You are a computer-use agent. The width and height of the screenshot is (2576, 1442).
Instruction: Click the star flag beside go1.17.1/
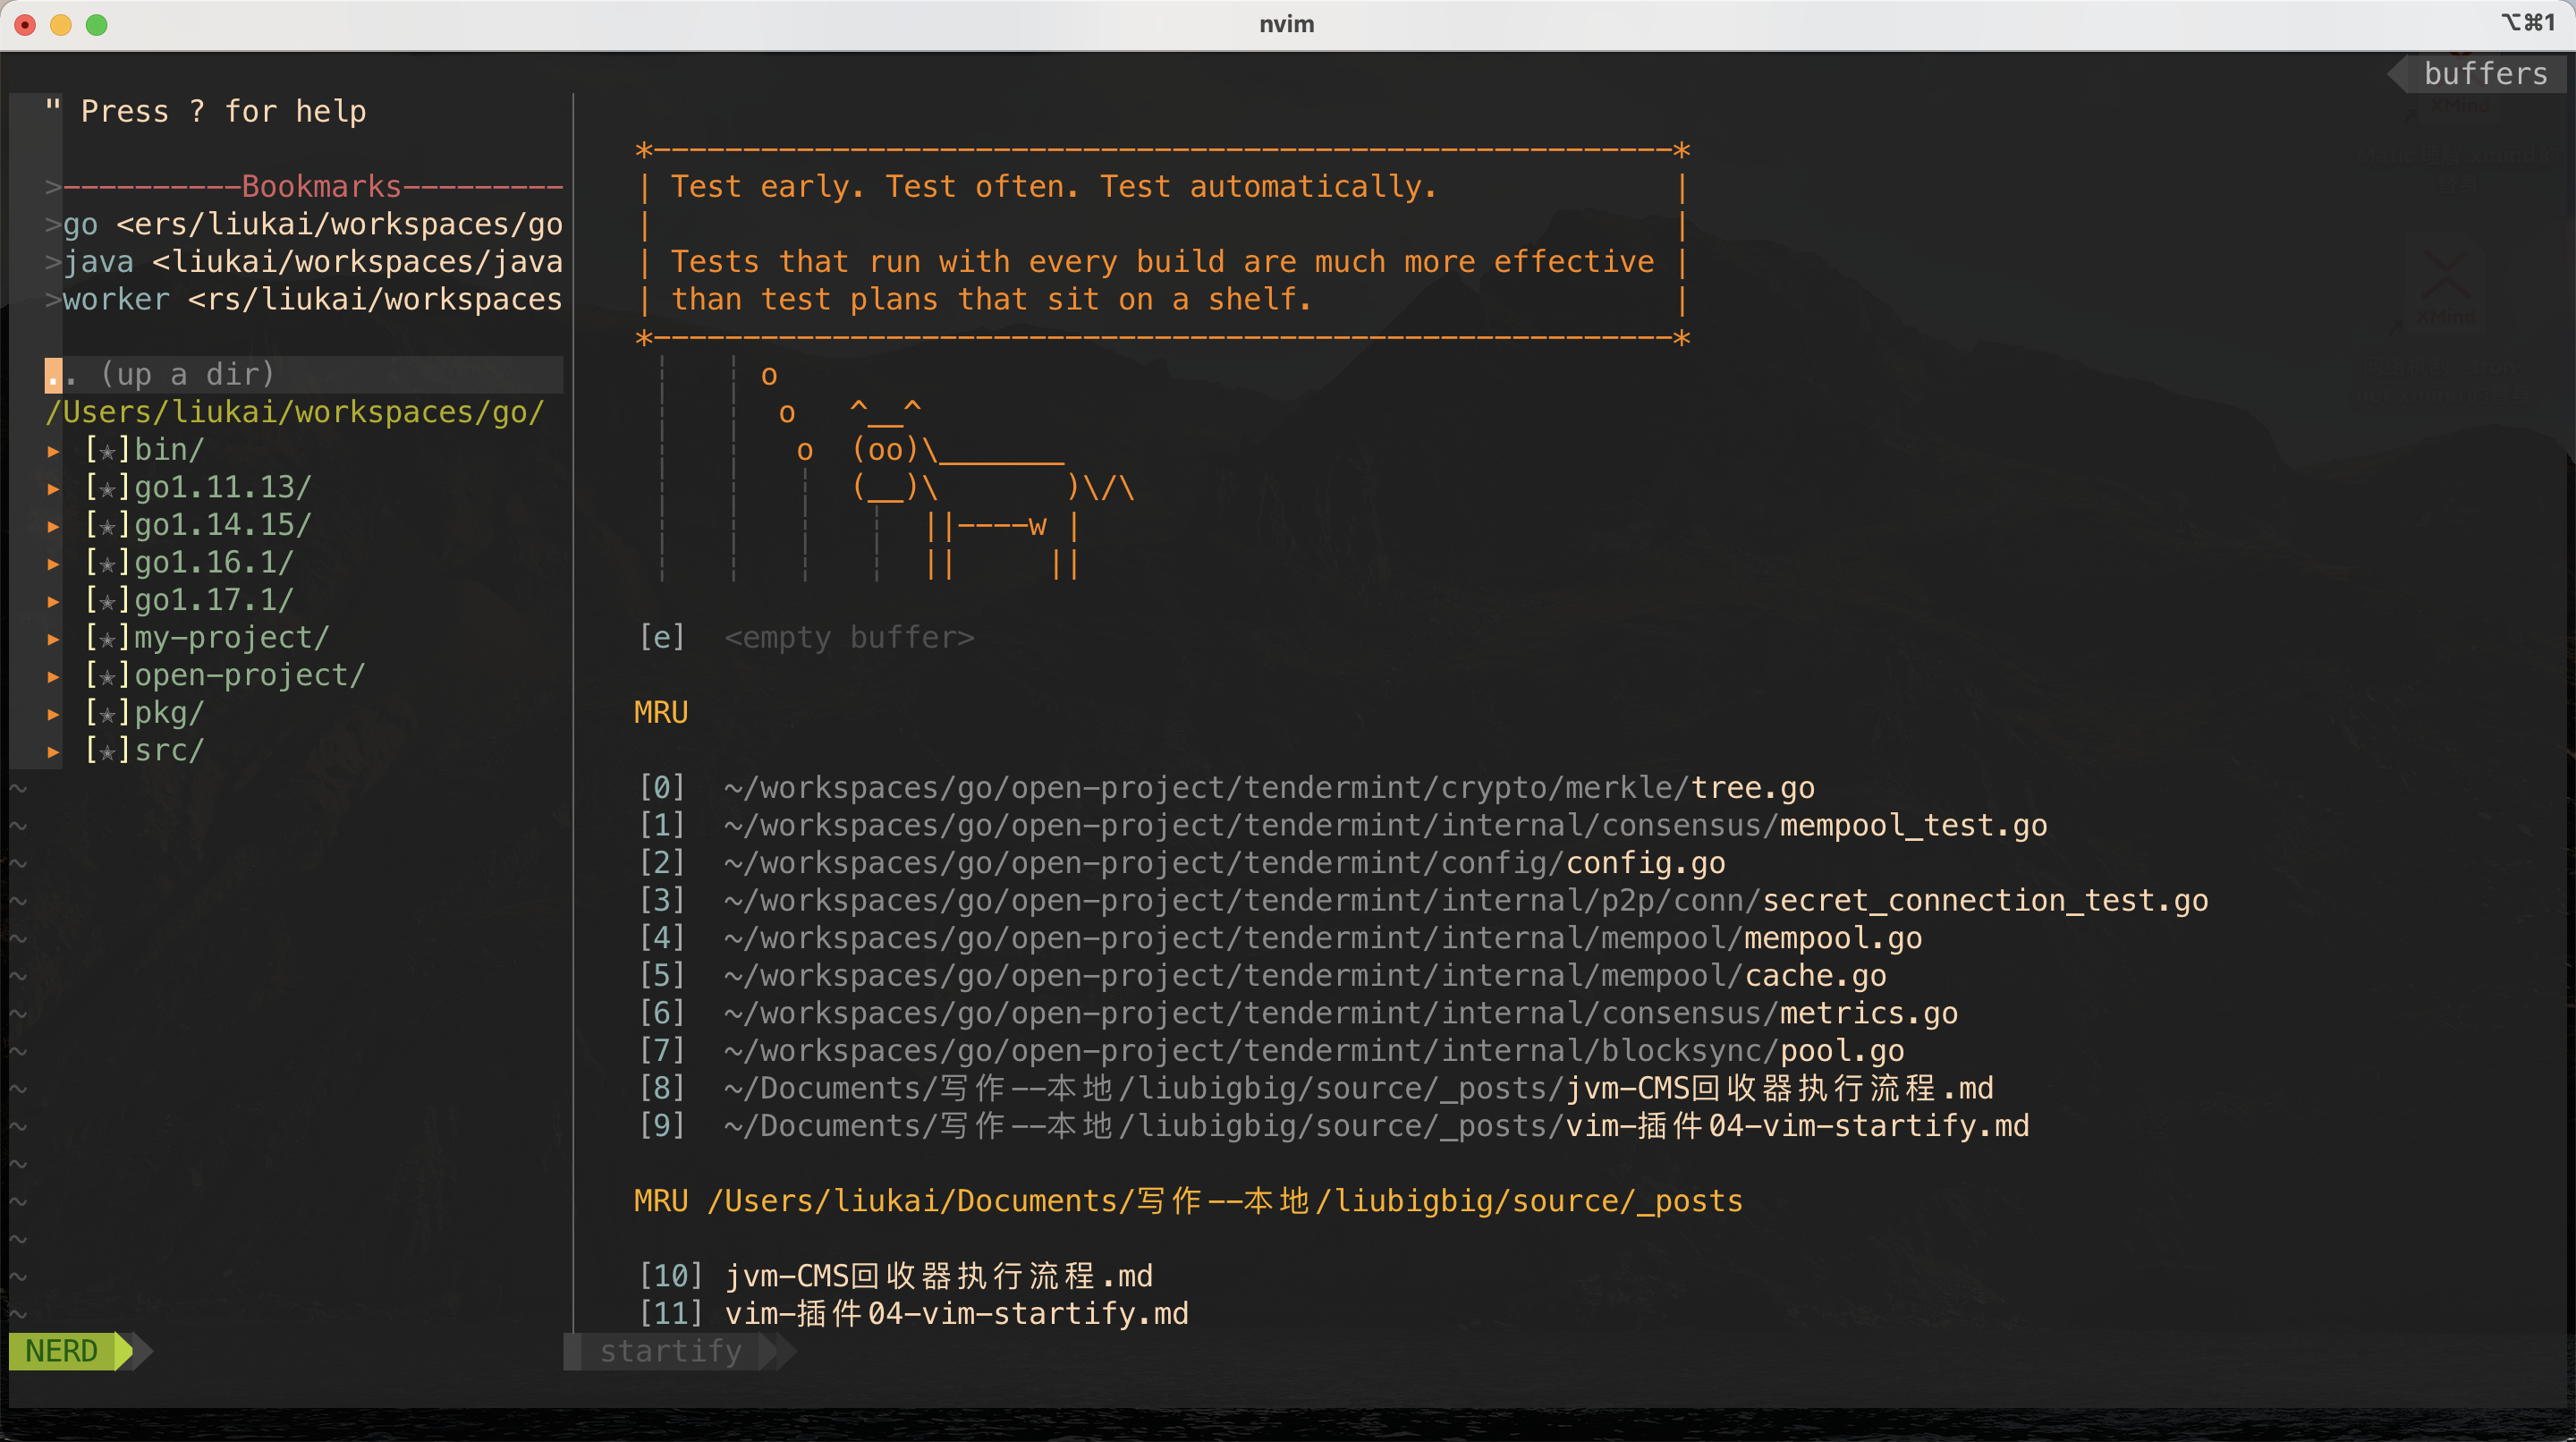coord(107,601)
